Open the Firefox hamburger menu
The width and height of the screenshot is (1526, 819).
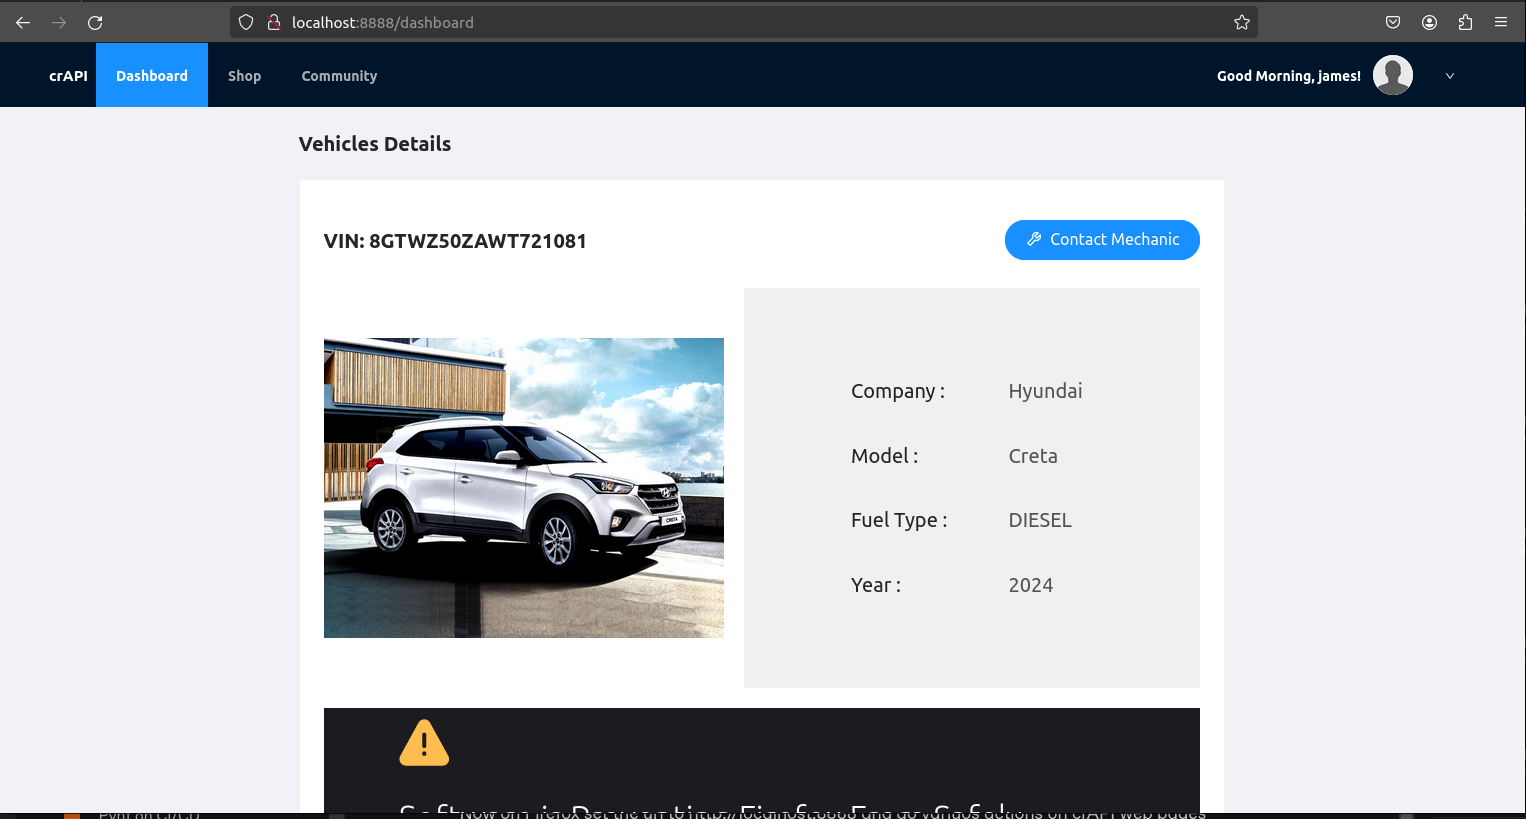coord(1501,22)
